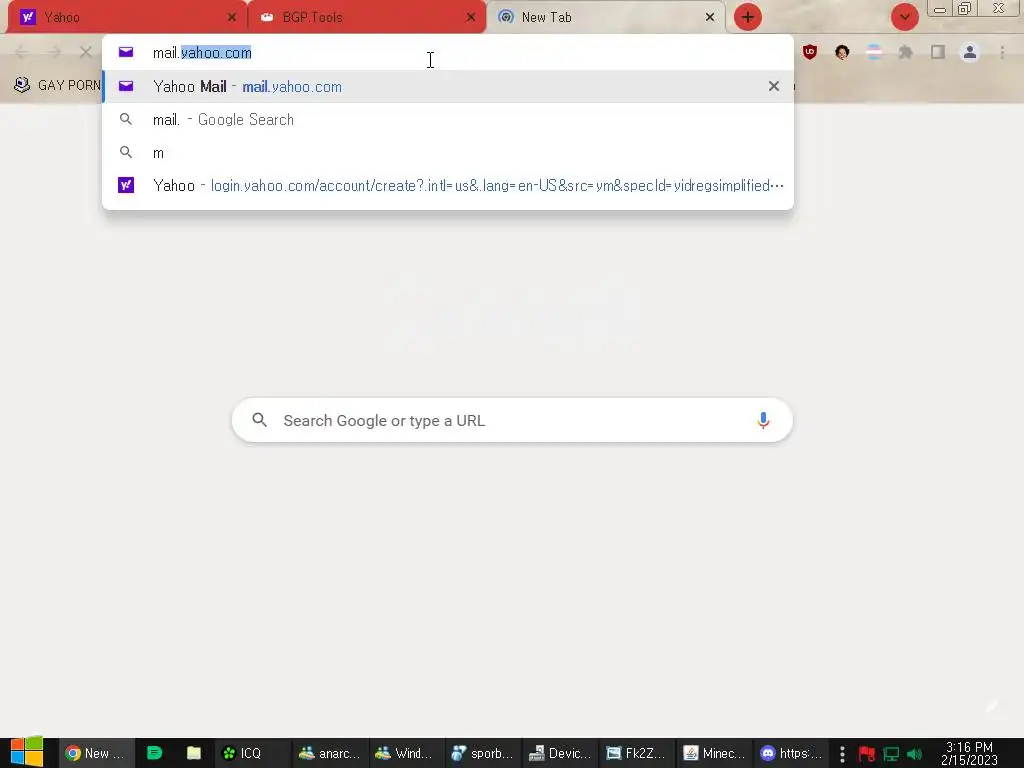Choose the 'm' search suggestion
This screenshot has height=768, width=1024.
pyautogui.click(x=447, y=153)
